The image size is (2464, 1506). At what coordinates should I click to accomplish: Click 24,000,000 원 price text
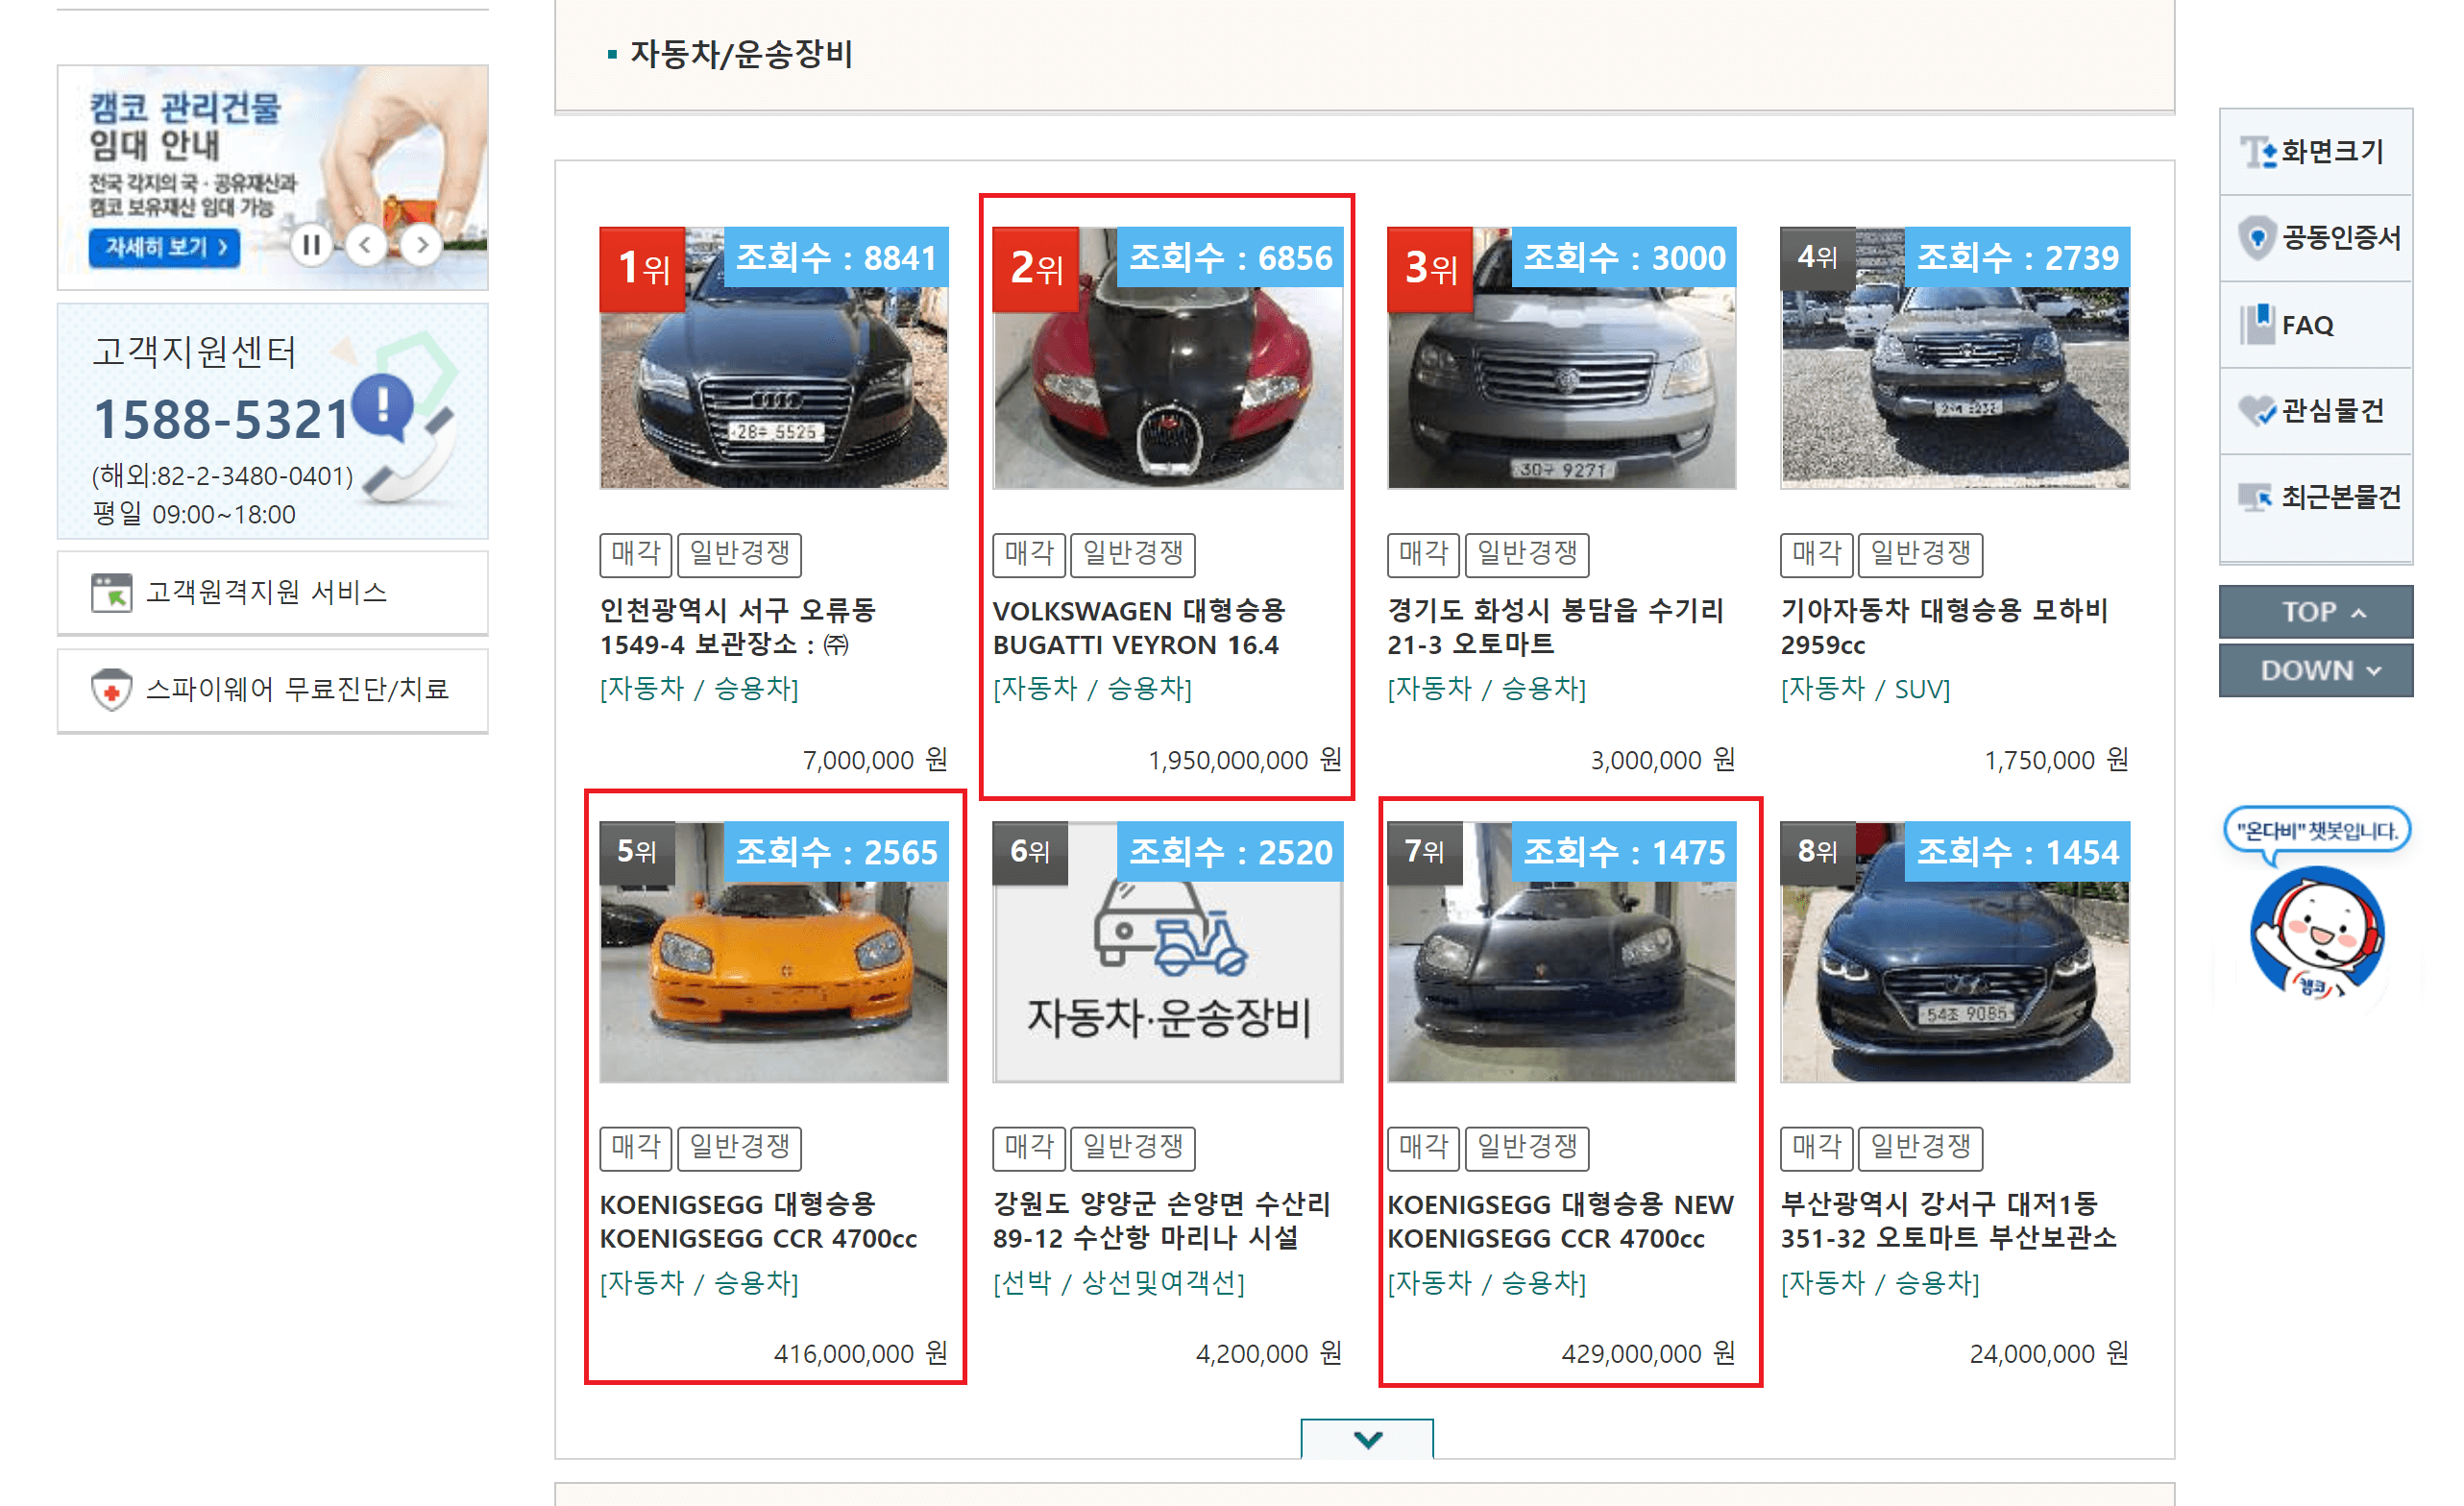[2048, 1354]
